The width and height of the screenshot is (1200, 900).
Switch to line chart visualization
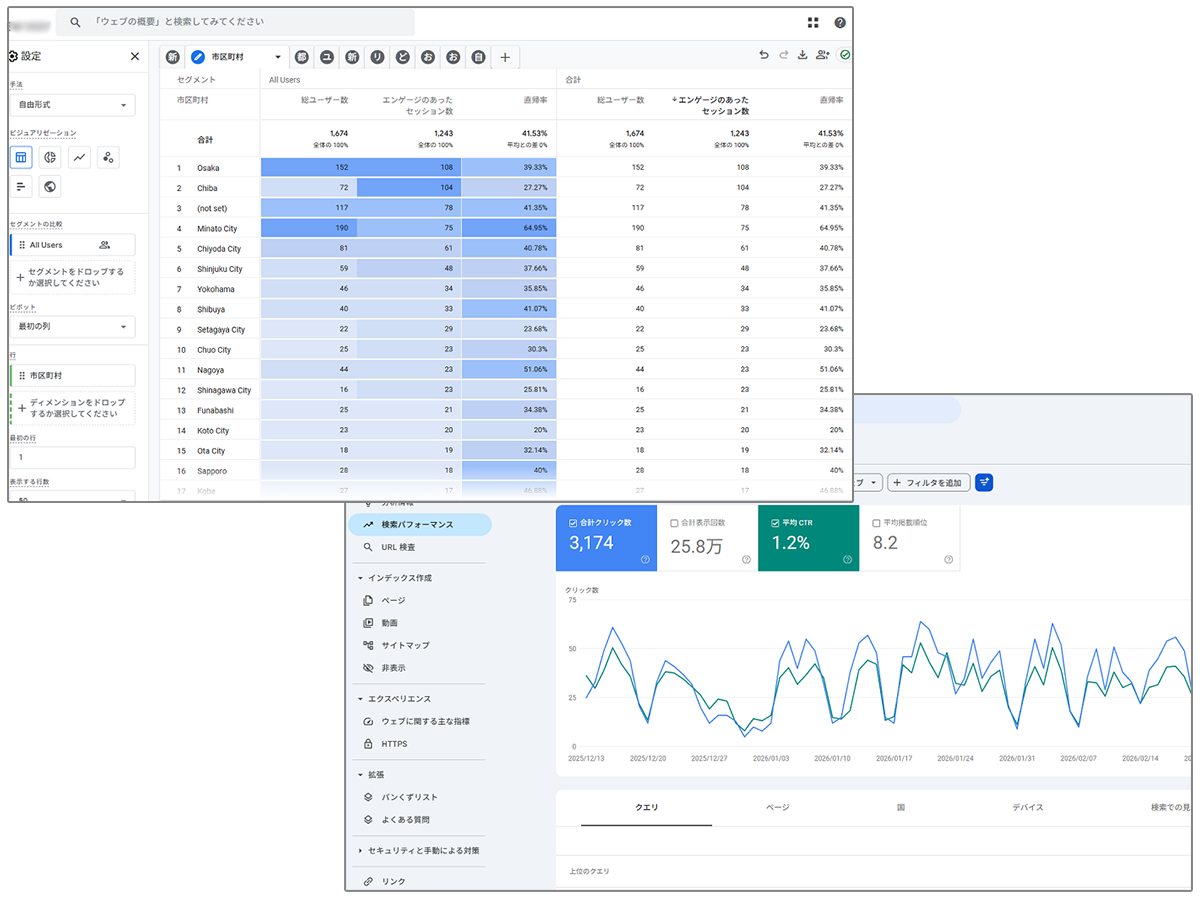pos(79,157)
